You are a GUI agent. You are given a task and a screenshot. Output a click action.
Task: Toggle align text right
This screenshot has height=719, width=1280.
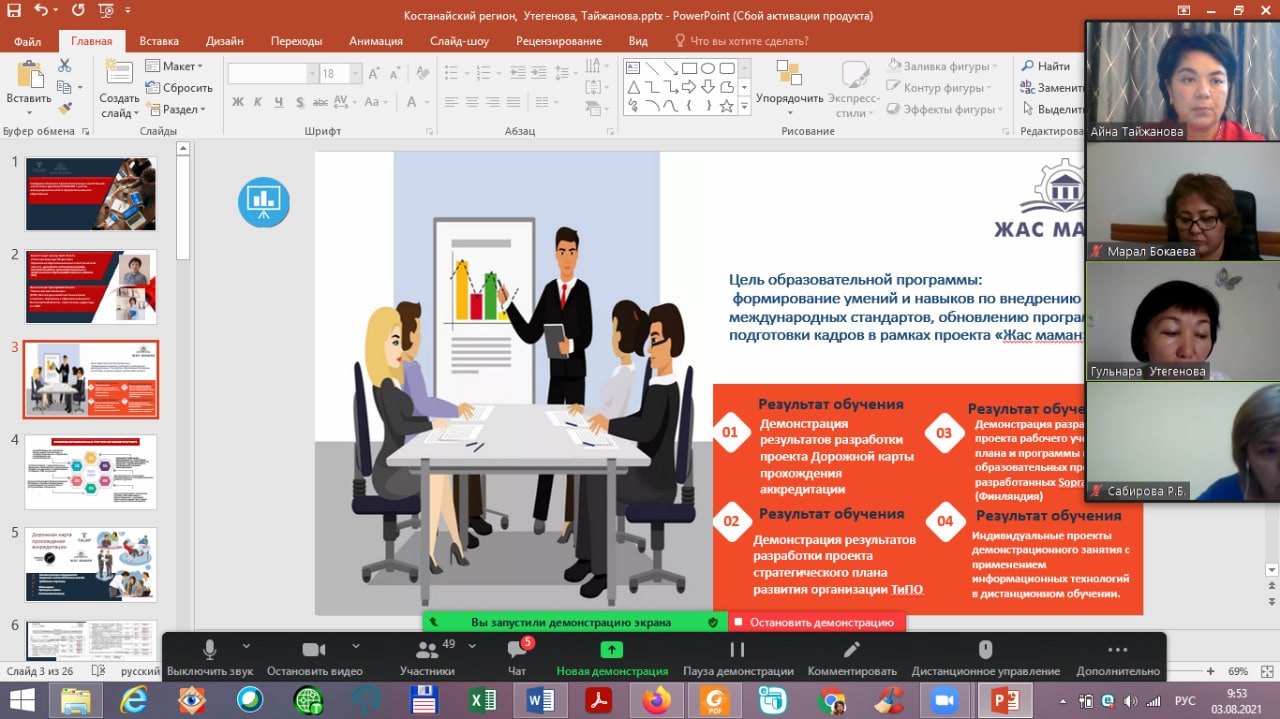click(494, 102)
